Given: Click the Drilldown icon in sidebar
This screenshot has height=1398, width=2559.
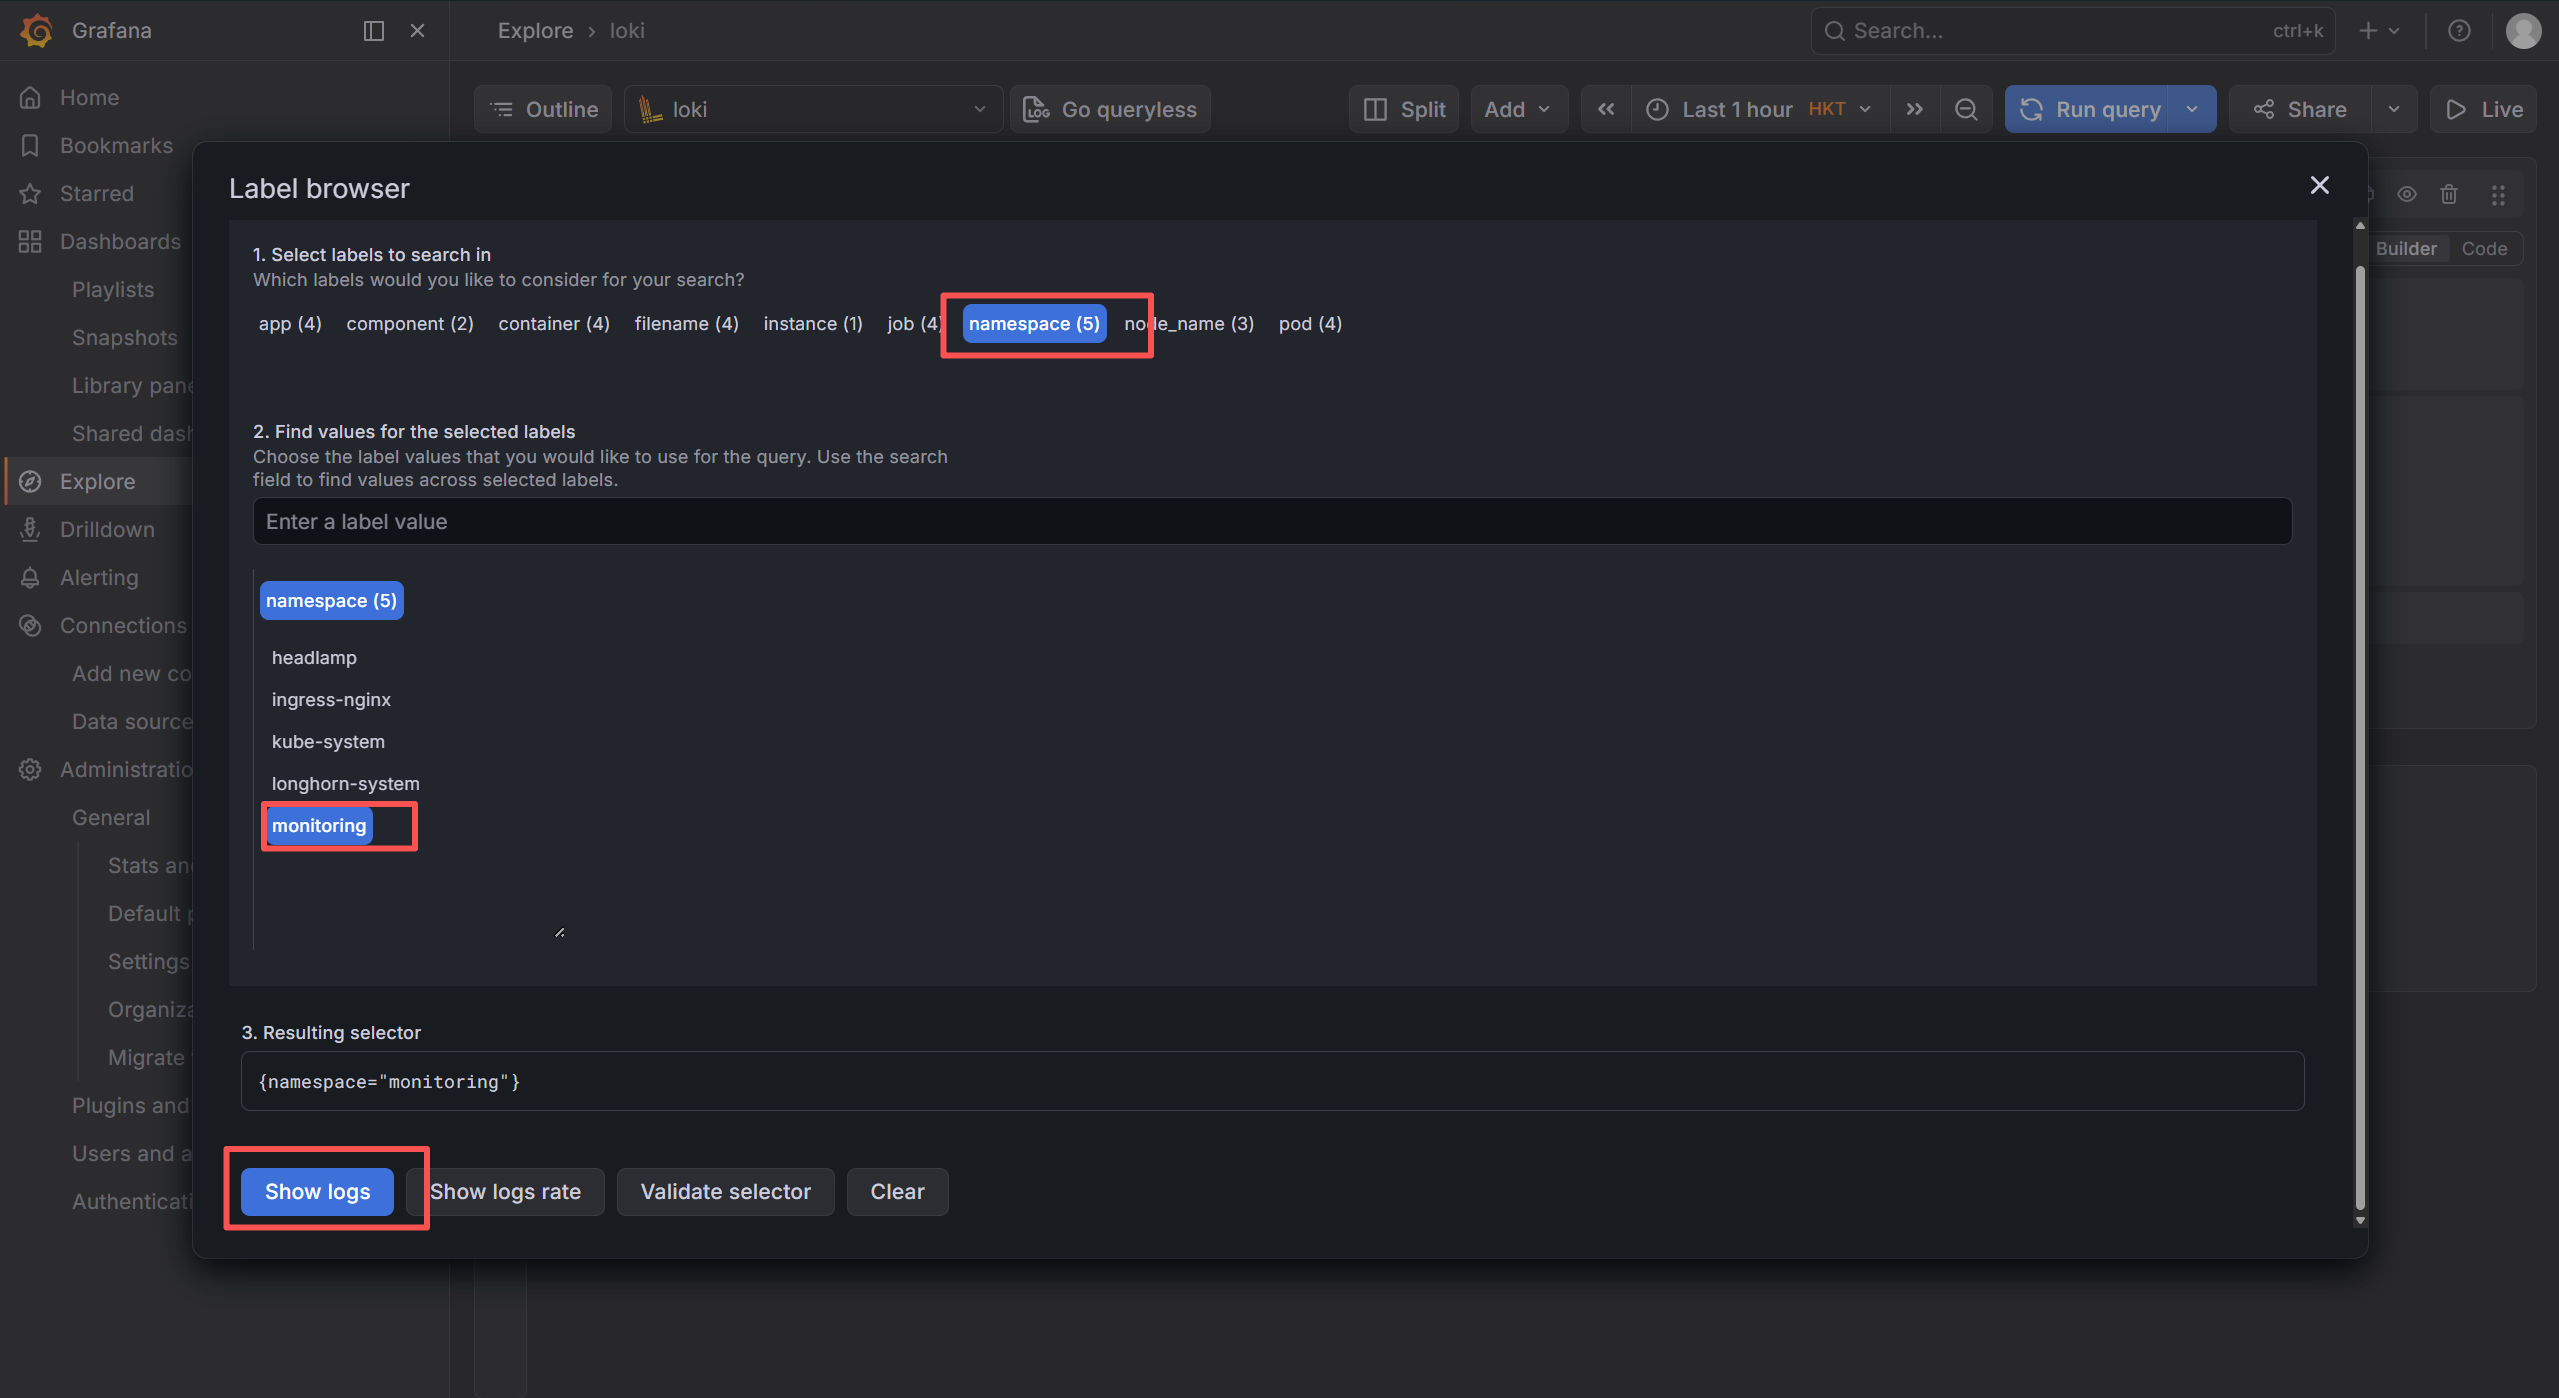Looking at the screenshot, I should 31,530.
